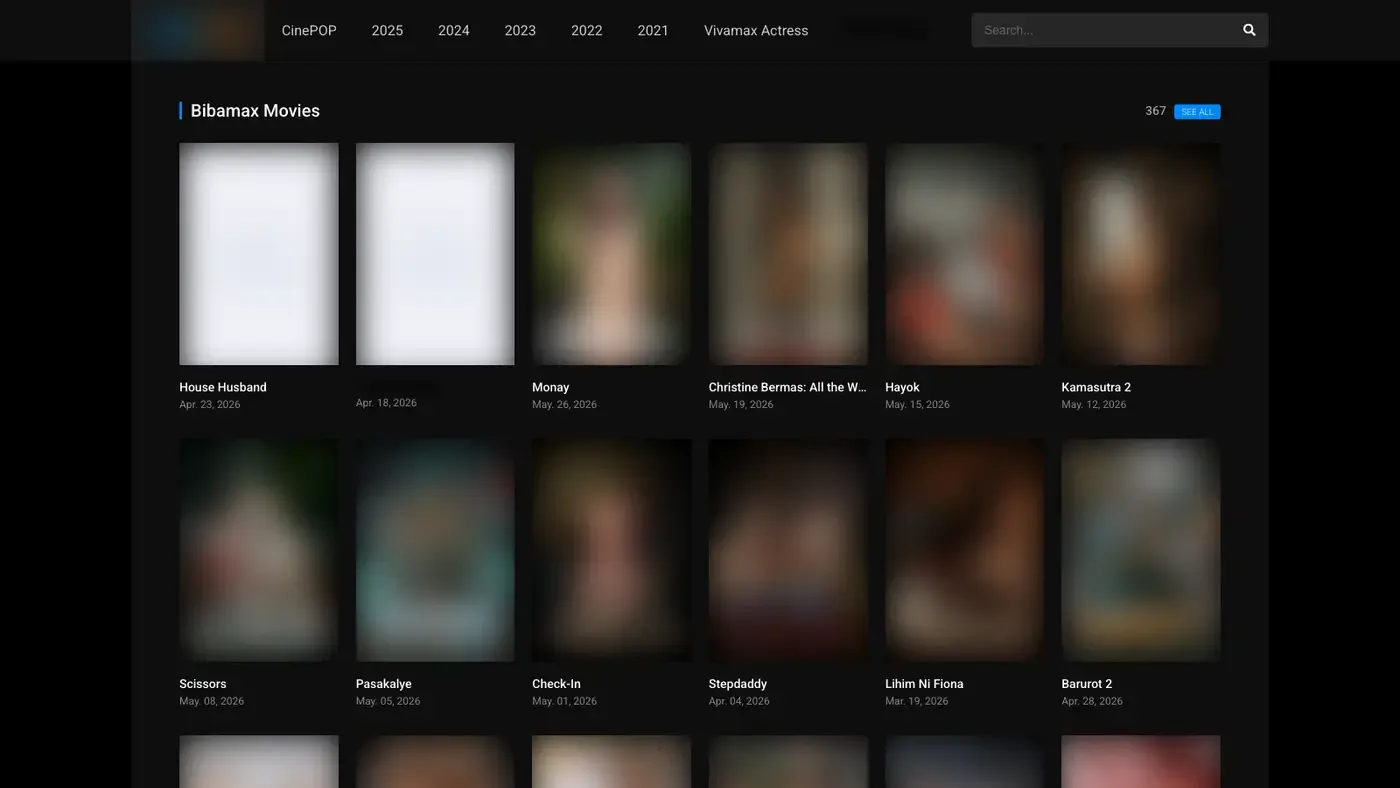Click the Bibamax Movies section heading

[255, 111]
